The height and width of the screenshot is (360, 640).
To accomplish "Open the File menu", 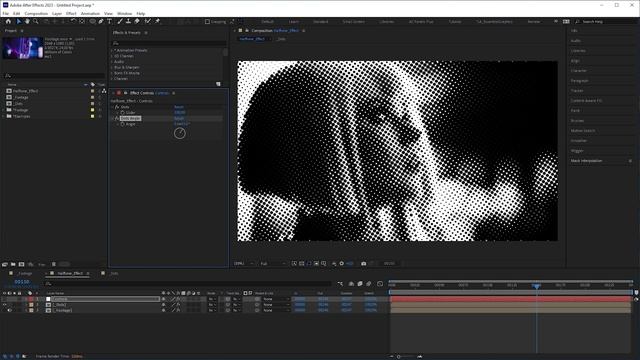I will point(6,13).
